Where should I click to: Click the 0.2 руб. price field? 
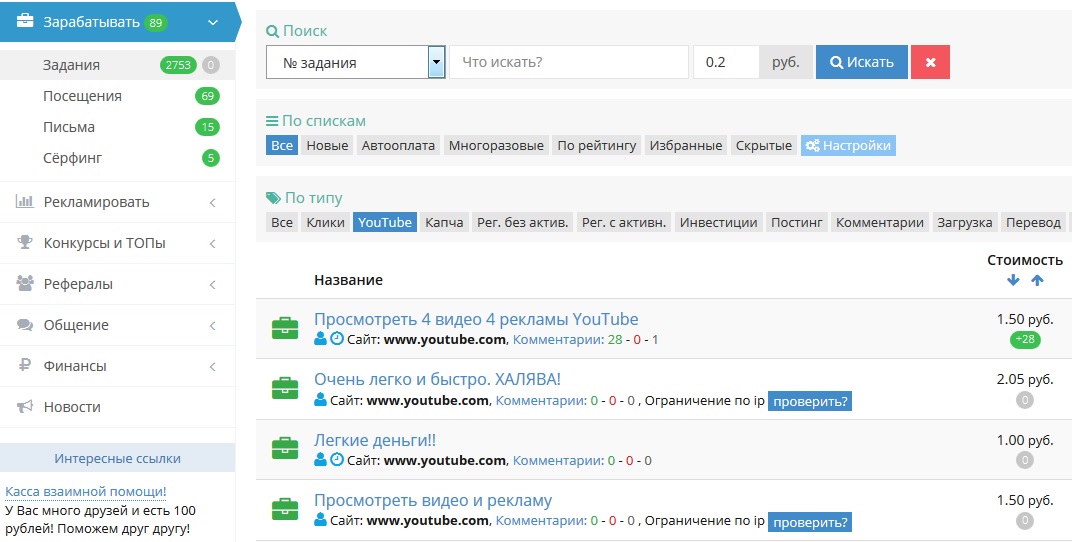tap(726, 62)
